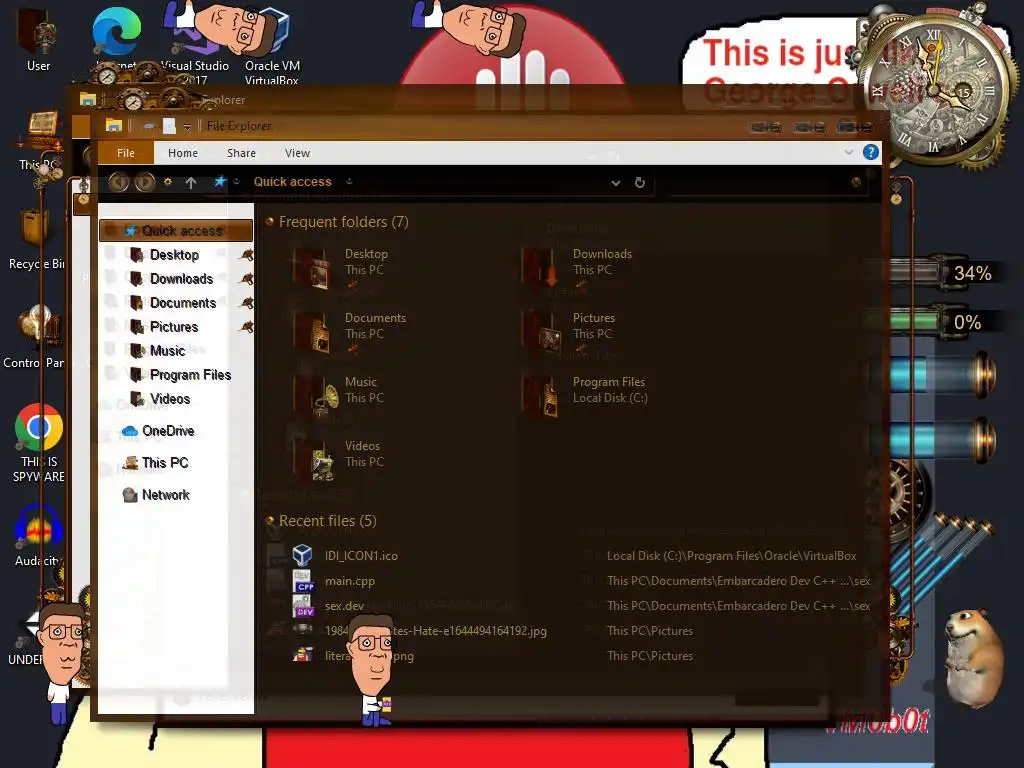Click Quick access in the address bar
1024x768 pixels.
coord(293,182)
